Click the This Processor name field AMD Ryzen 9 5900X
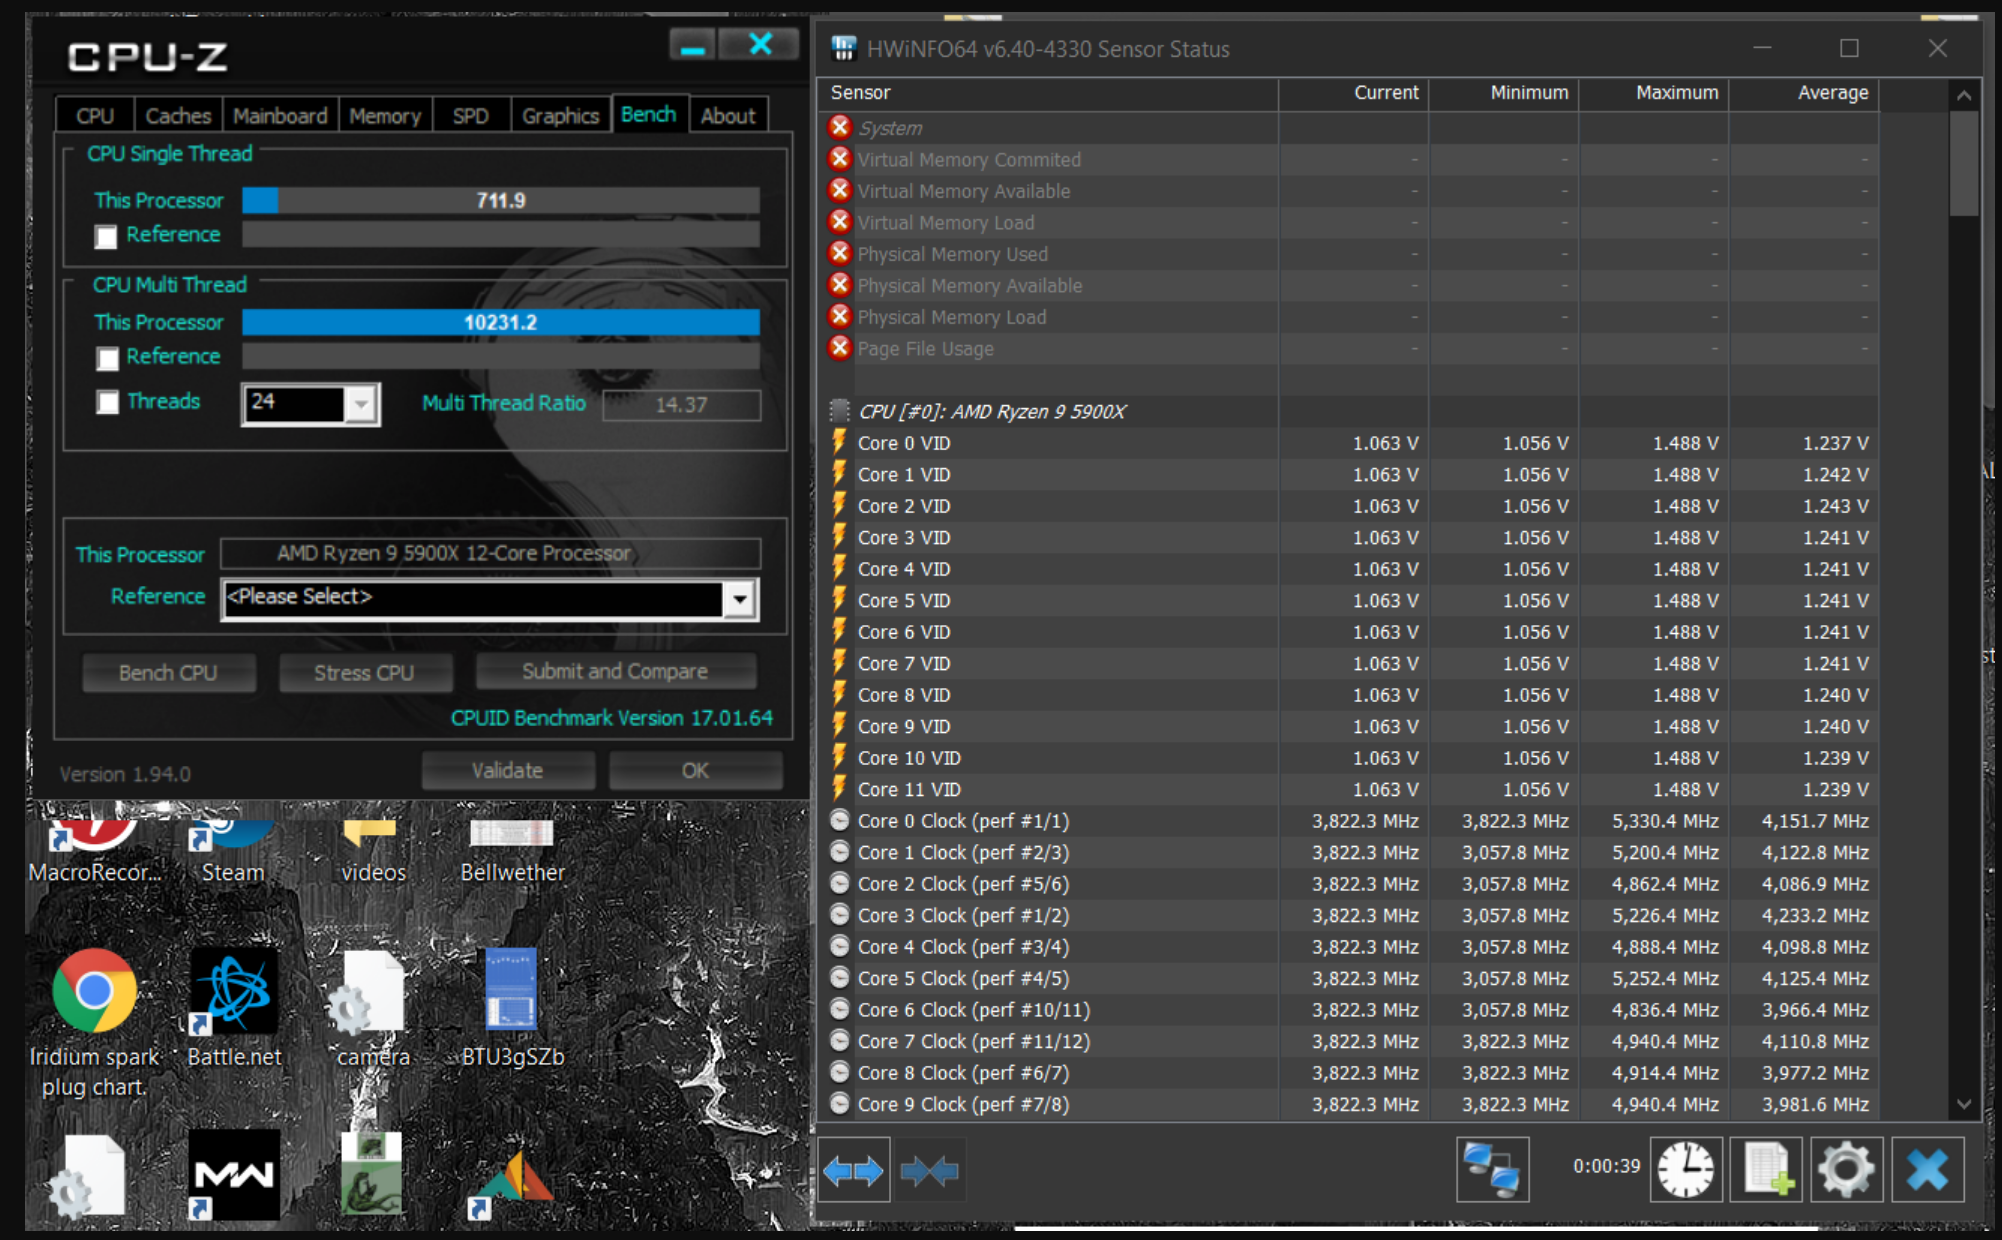Image resolution: width=2002 pixels, height=1240 pixels. tap(490, 553)
